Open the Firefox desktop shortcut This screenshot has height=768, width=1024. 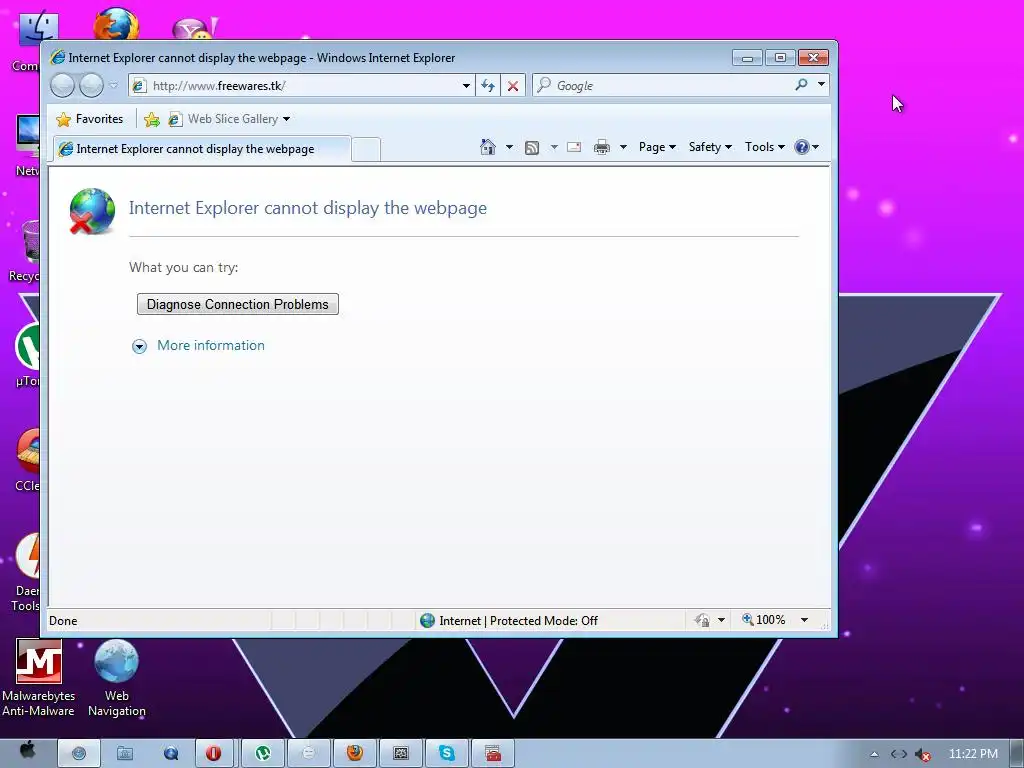pos(116,24)
